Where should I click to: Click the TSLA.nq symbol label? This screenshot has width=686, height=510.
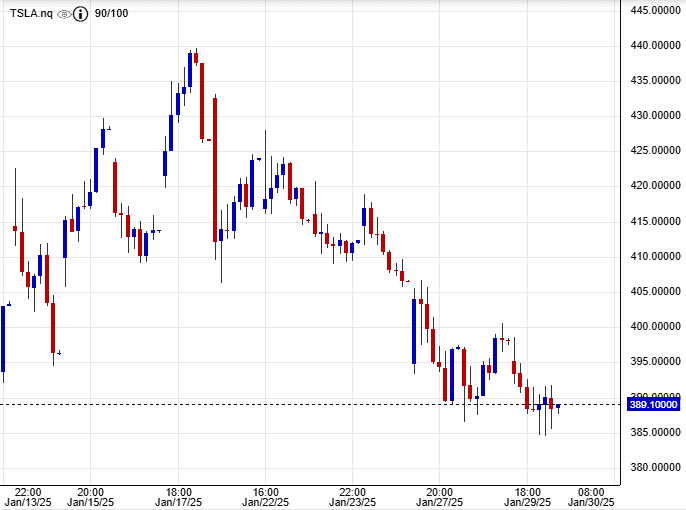pyautogui.click(x=31, y=14)
